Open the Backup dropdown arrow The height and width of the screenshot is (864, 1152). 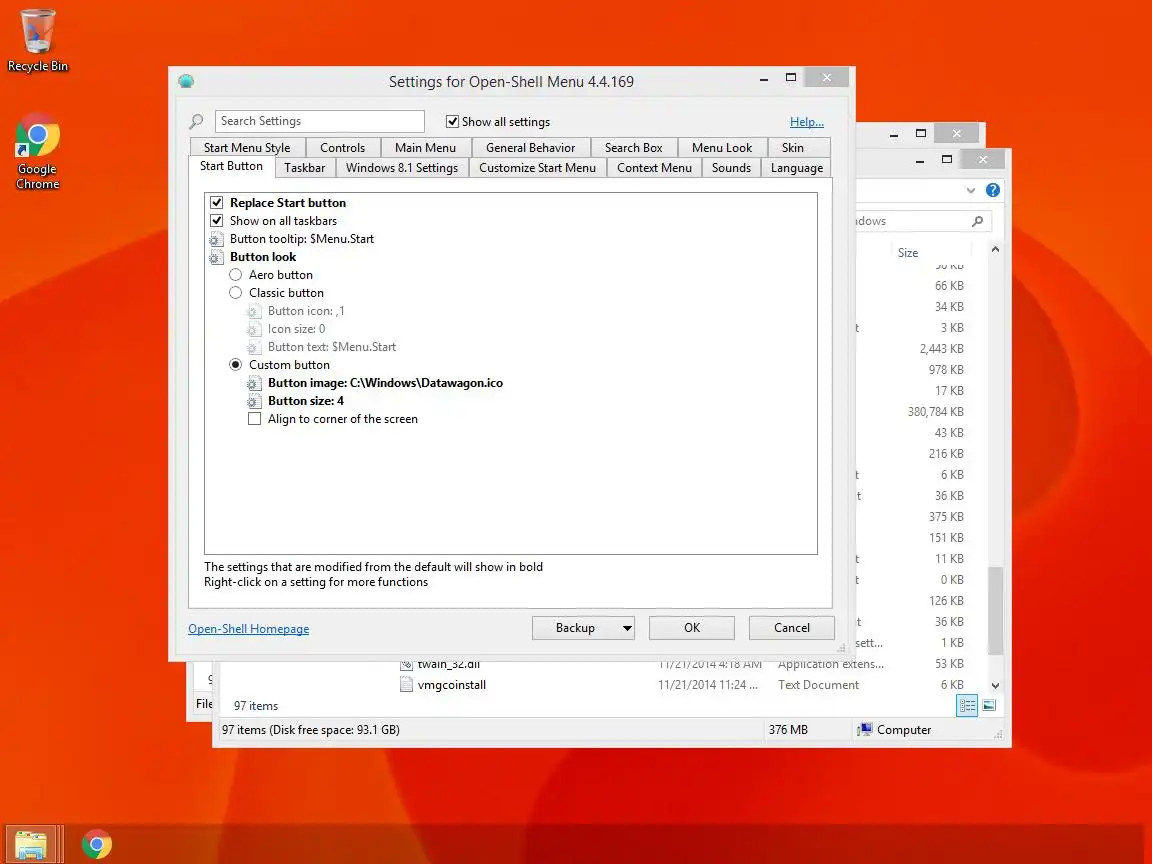627,628
